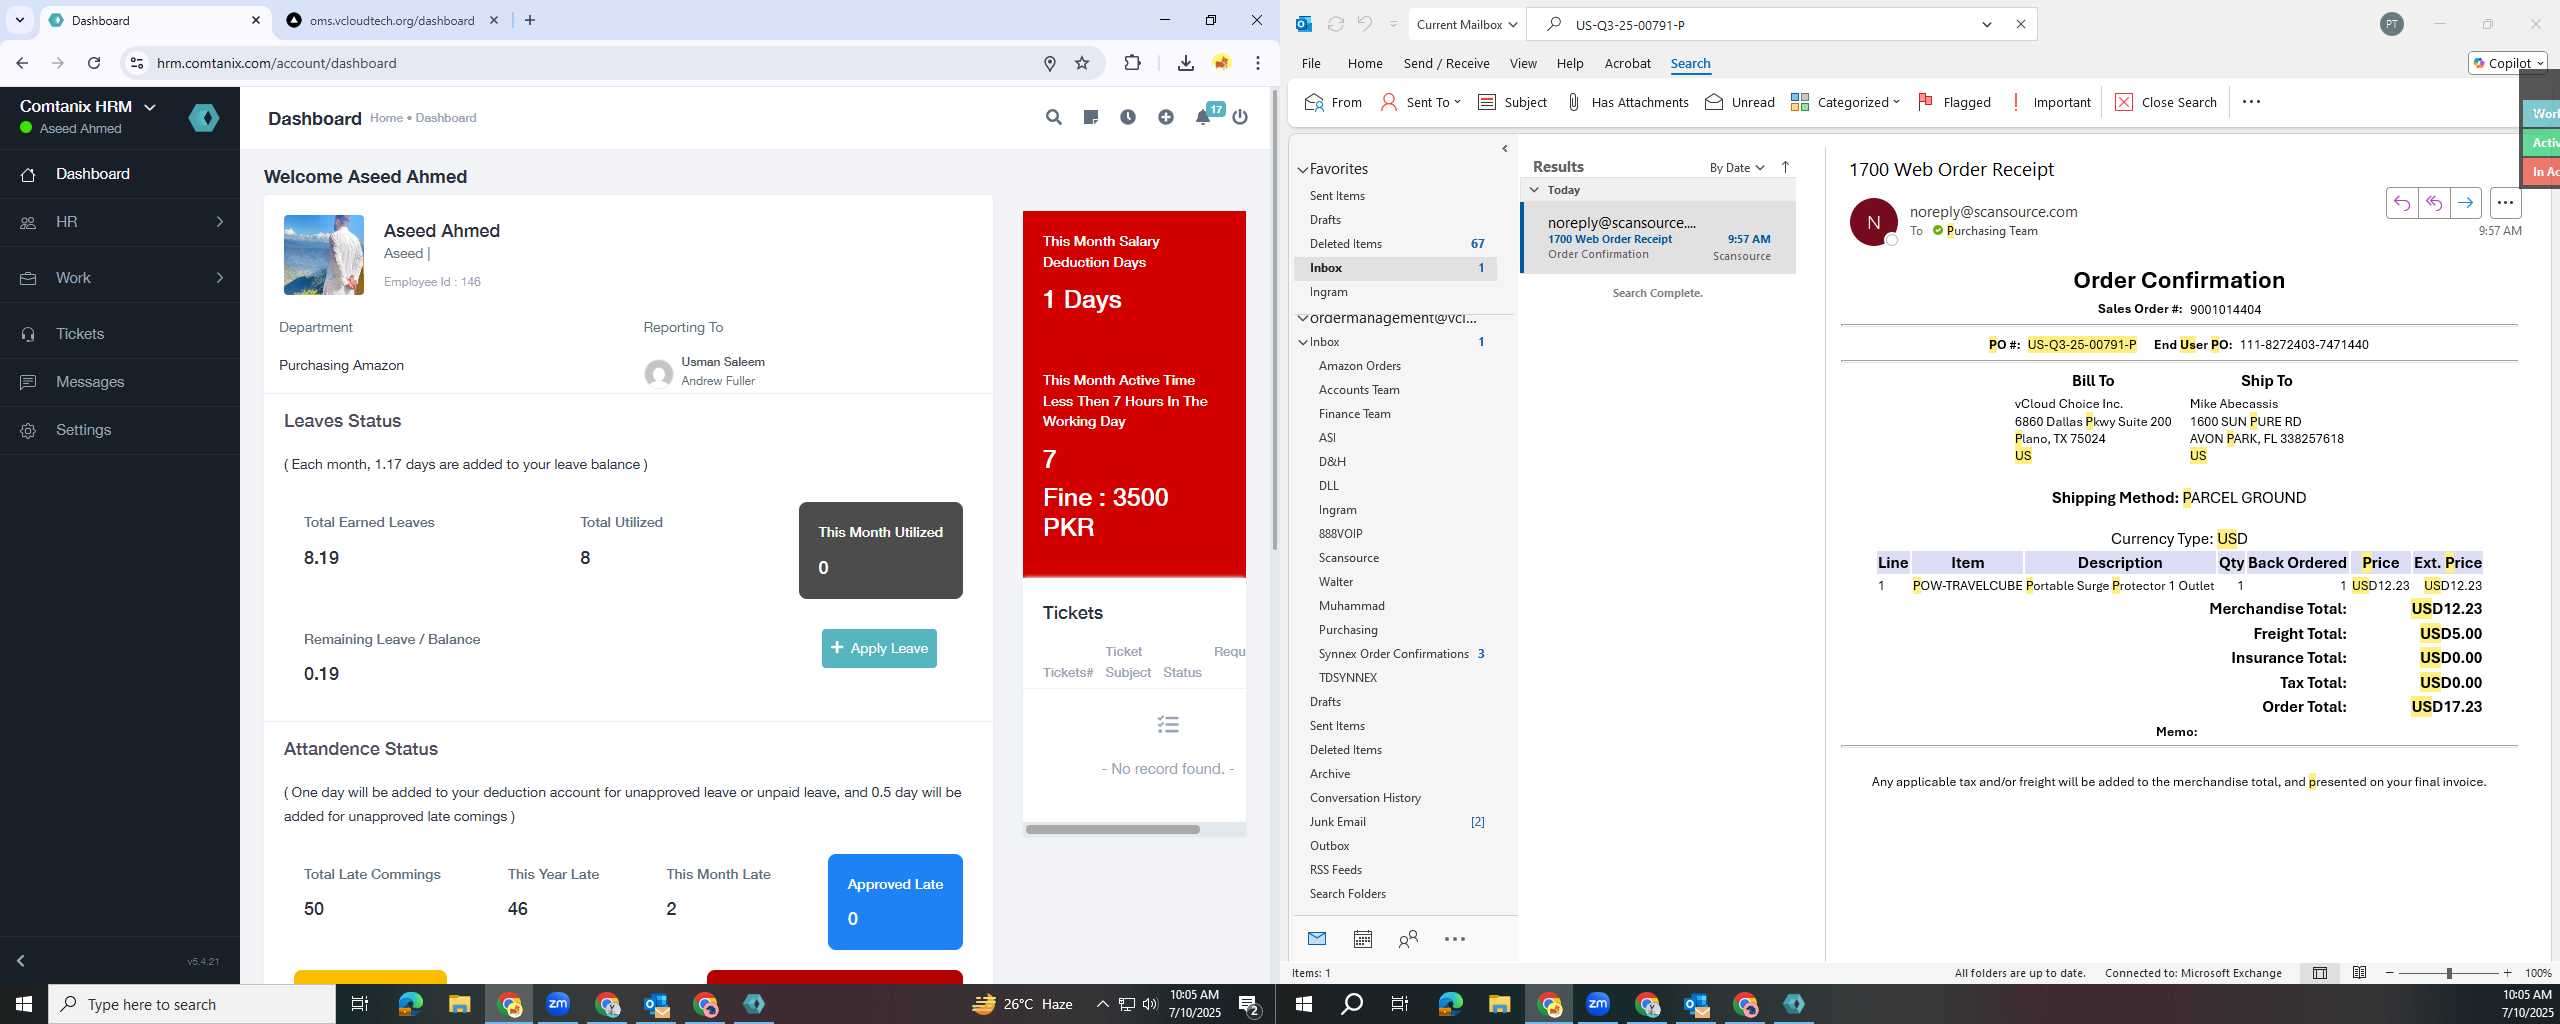Open the ribbon overflow ellipsis after Close Search

[2251, 102]
